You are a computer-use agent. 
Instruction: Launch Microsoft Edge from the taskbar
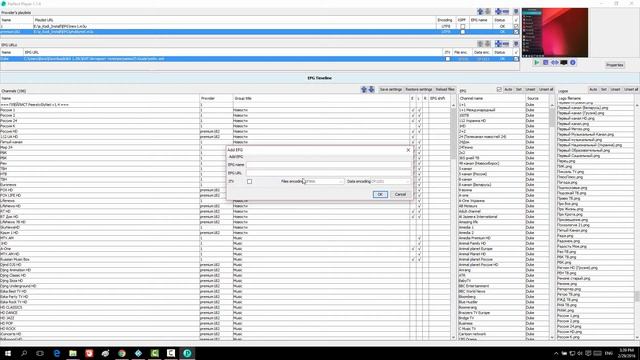[x=57, y=353]
